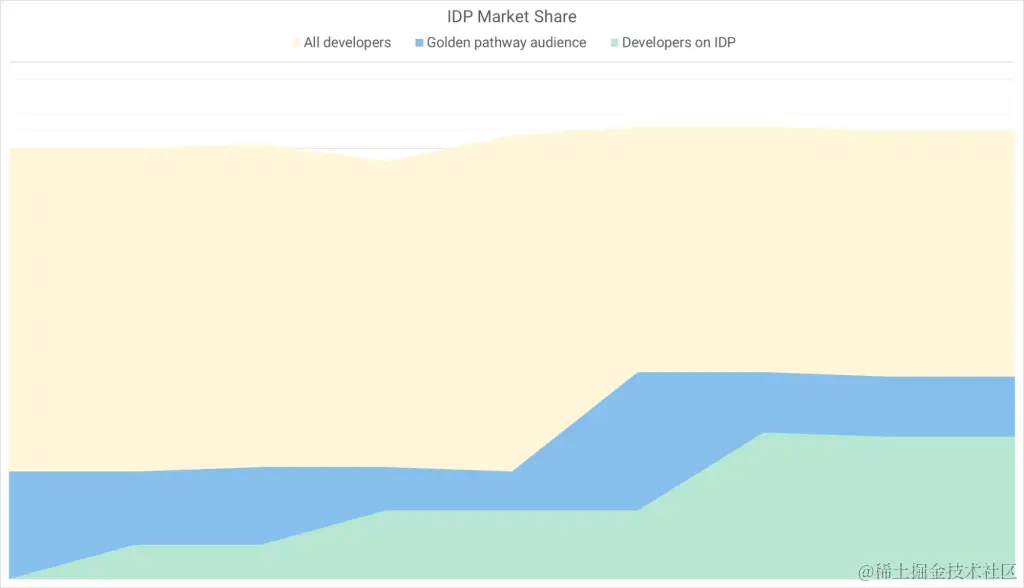Image resolution: width=1024 pixels, height=588 pixels.
Task: Click the chart title 'IDP Market Share'
Action: click(x=511, y=16)
